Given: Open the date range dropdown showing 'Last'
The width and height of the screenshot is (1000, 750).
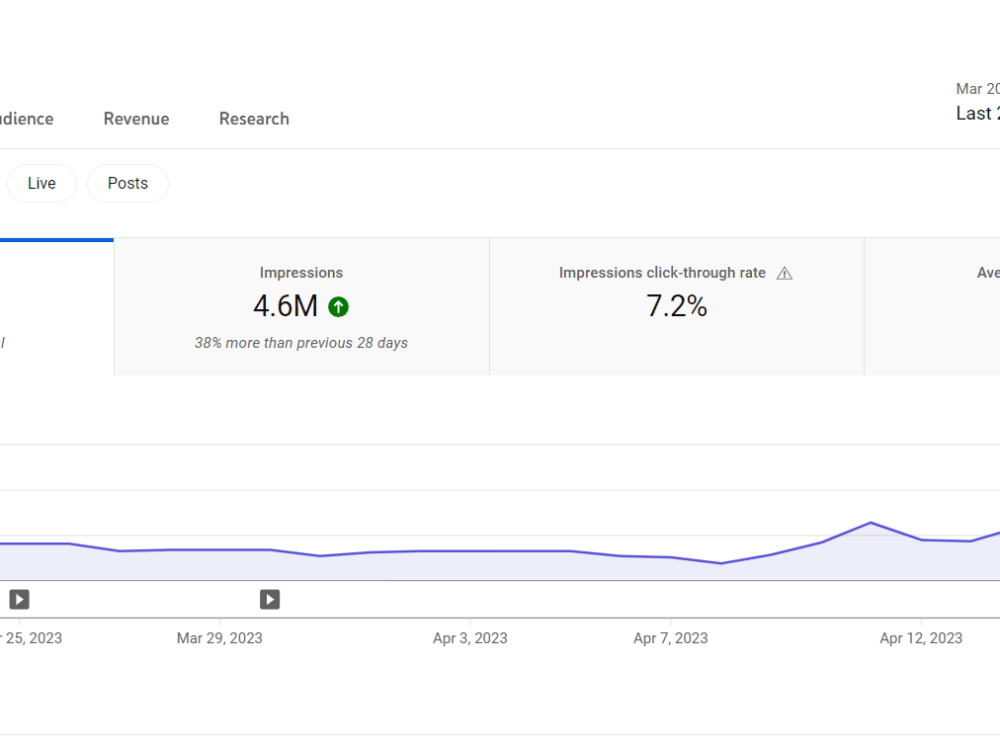Looking at the screenshot, I should (978, 102).
